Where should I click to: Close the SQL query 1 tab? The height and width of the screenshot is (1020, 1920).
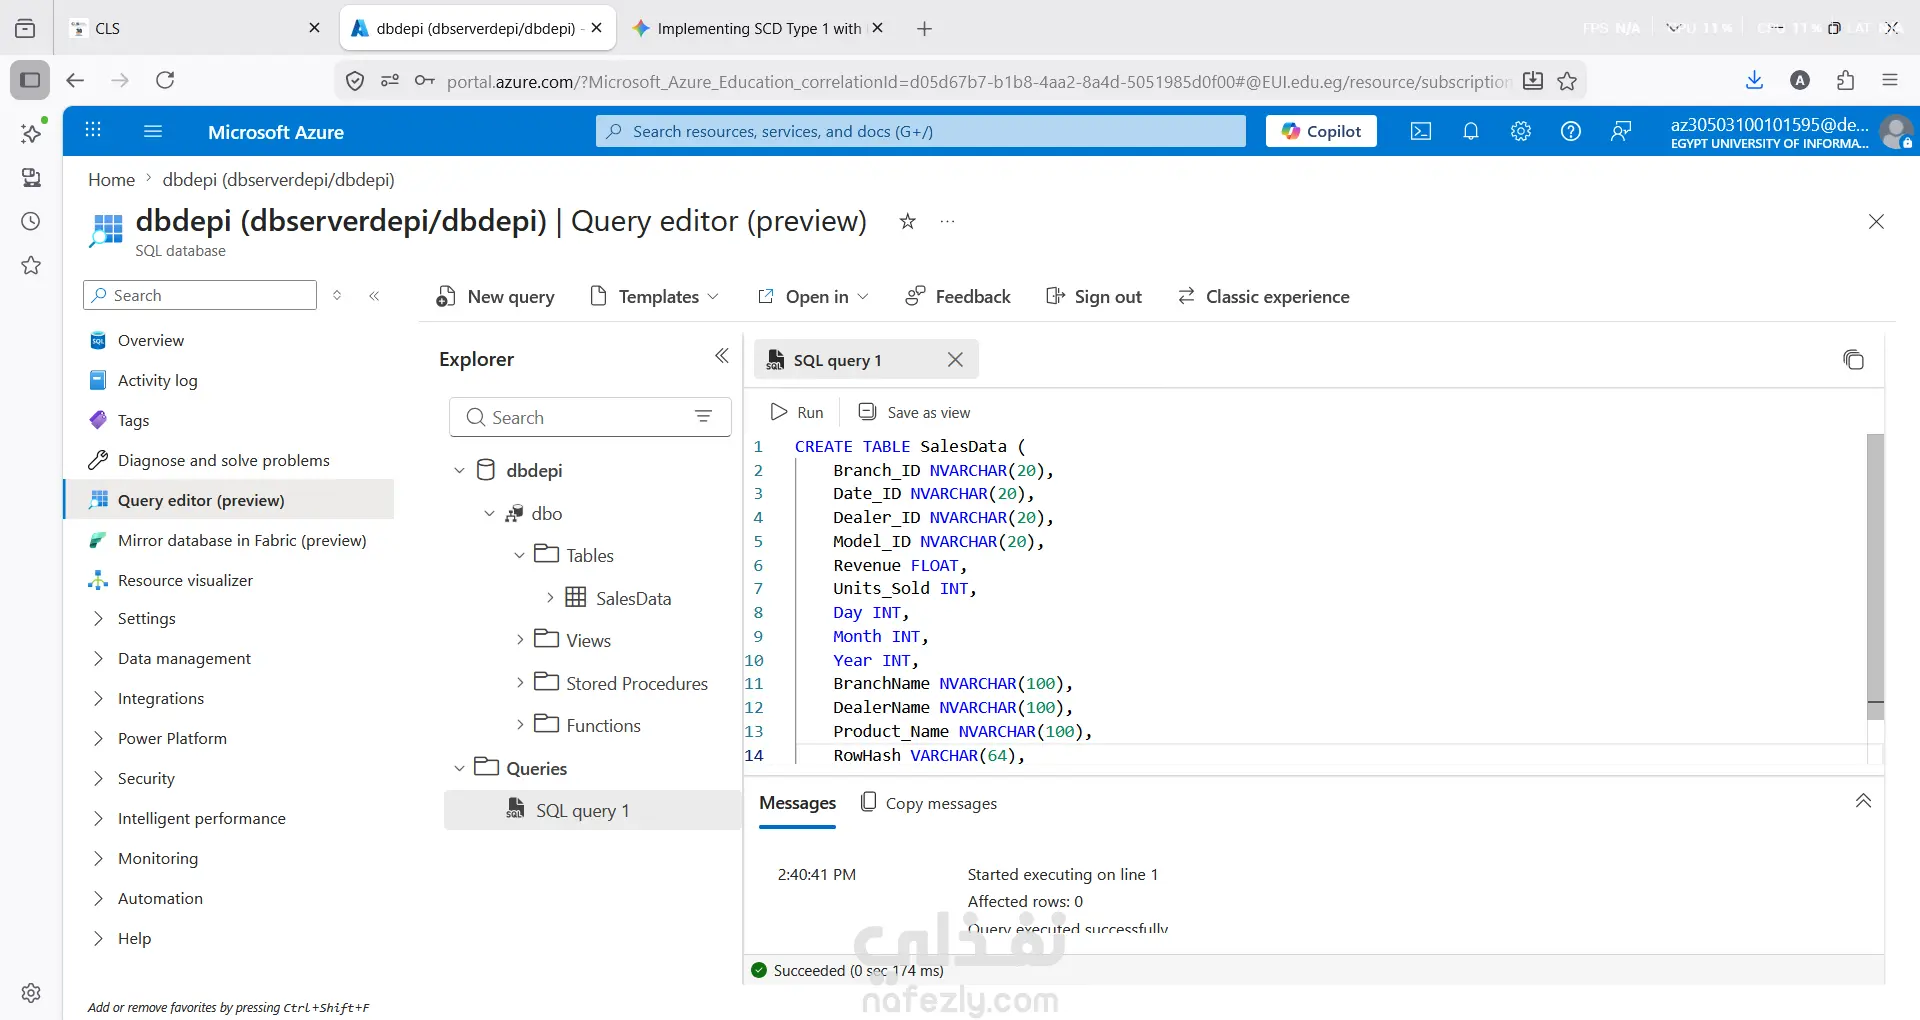click(955, 360)
